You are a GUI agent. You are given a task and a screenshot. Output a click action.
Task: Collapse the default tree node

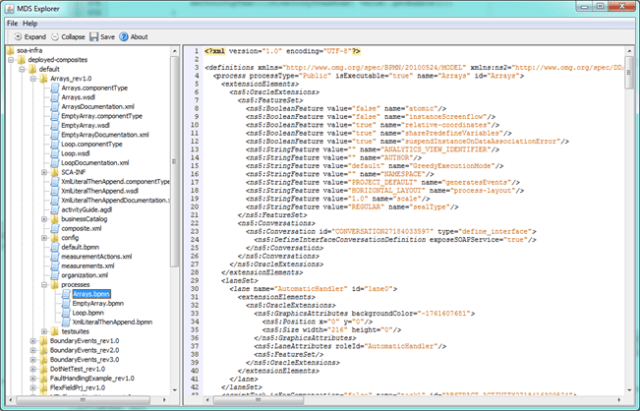(x=22, y=69)
